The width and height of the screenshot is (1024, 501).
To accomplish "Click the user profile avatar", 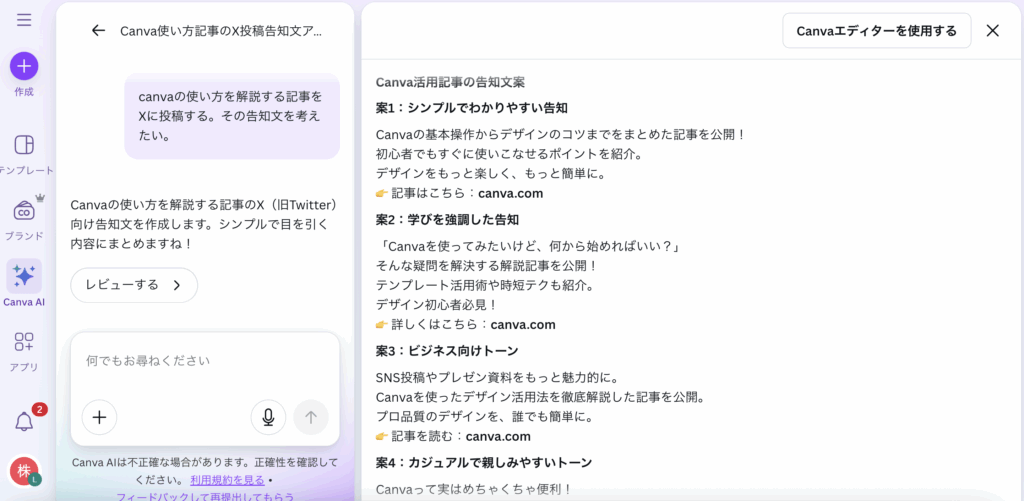I will [24, 470].
